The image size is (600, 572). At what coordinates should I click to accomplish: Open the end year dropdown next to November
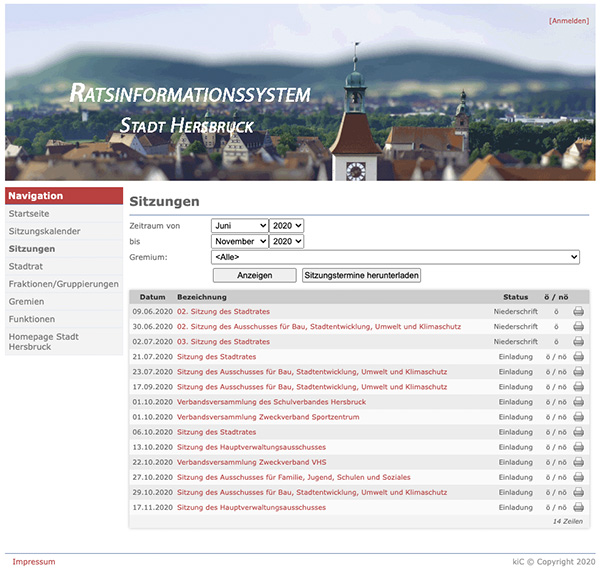(286, 241)
